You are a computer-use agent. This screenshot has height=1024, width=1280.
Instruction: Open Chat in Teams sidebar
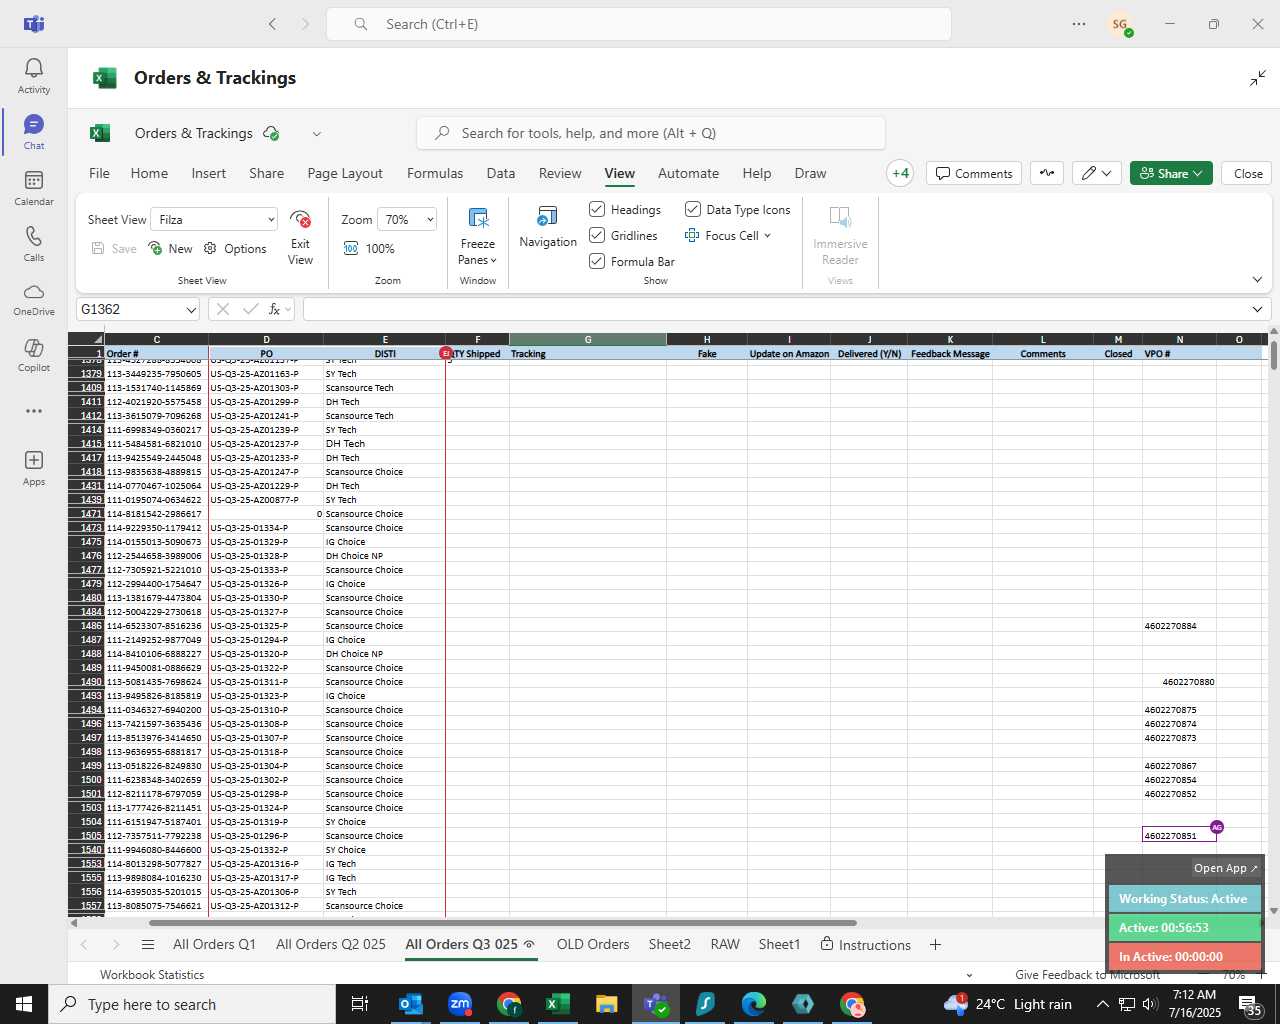click(34, 132)
